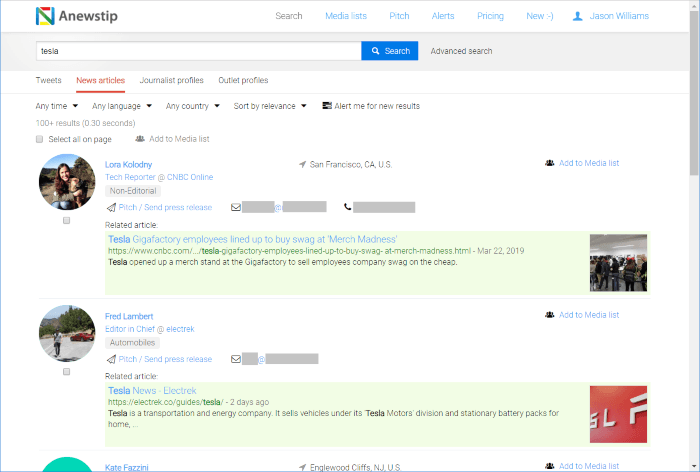Click the magnifier icon in Search button

(x=375, y=51)
